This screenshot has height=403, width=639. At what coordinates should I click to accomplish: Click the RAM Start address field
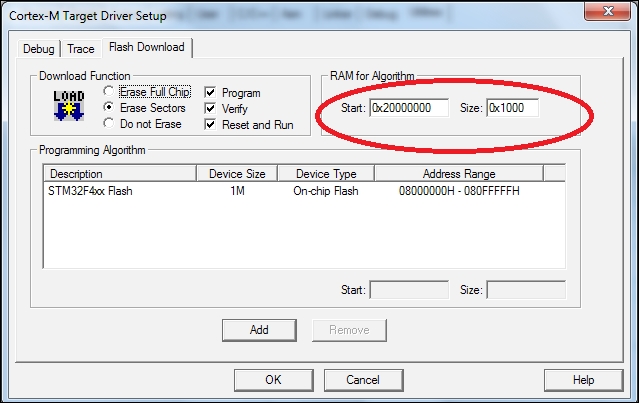pos(408,108)
